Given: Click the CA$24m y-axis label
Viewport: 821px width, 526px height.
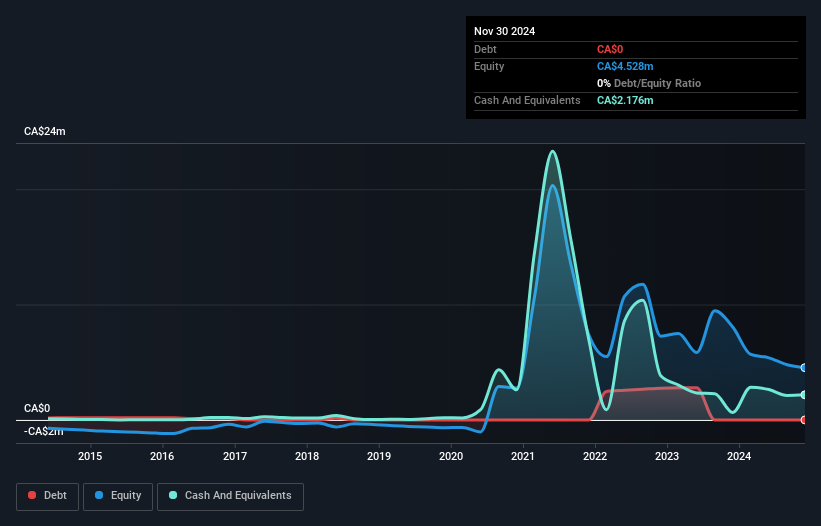Looking at the screenshot, I should click(45, 131).
